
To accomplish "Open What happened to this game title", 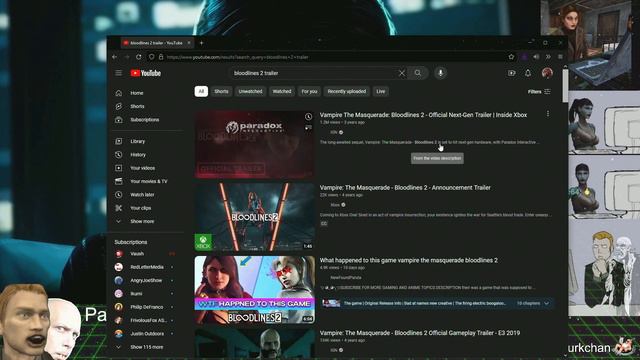I will tap(409, 260).
